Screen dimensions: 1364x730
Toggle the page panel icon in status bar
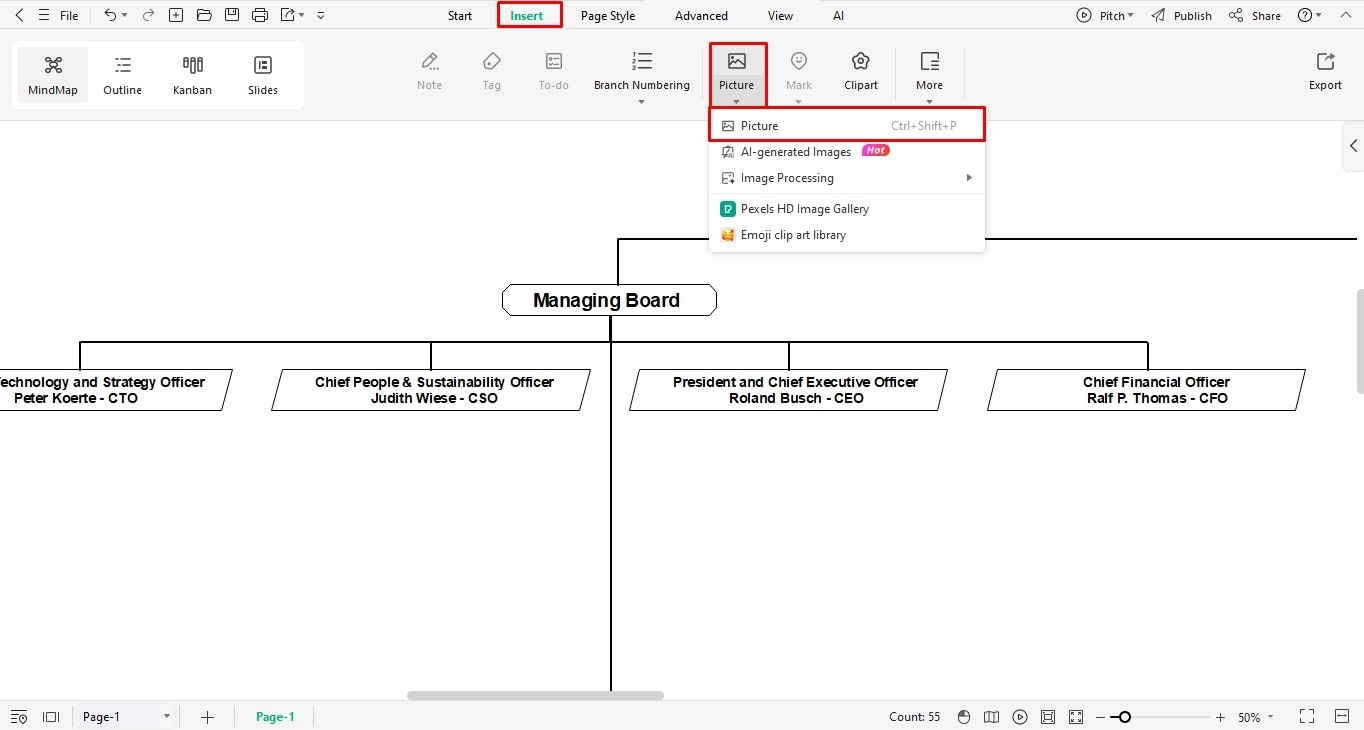51,717
